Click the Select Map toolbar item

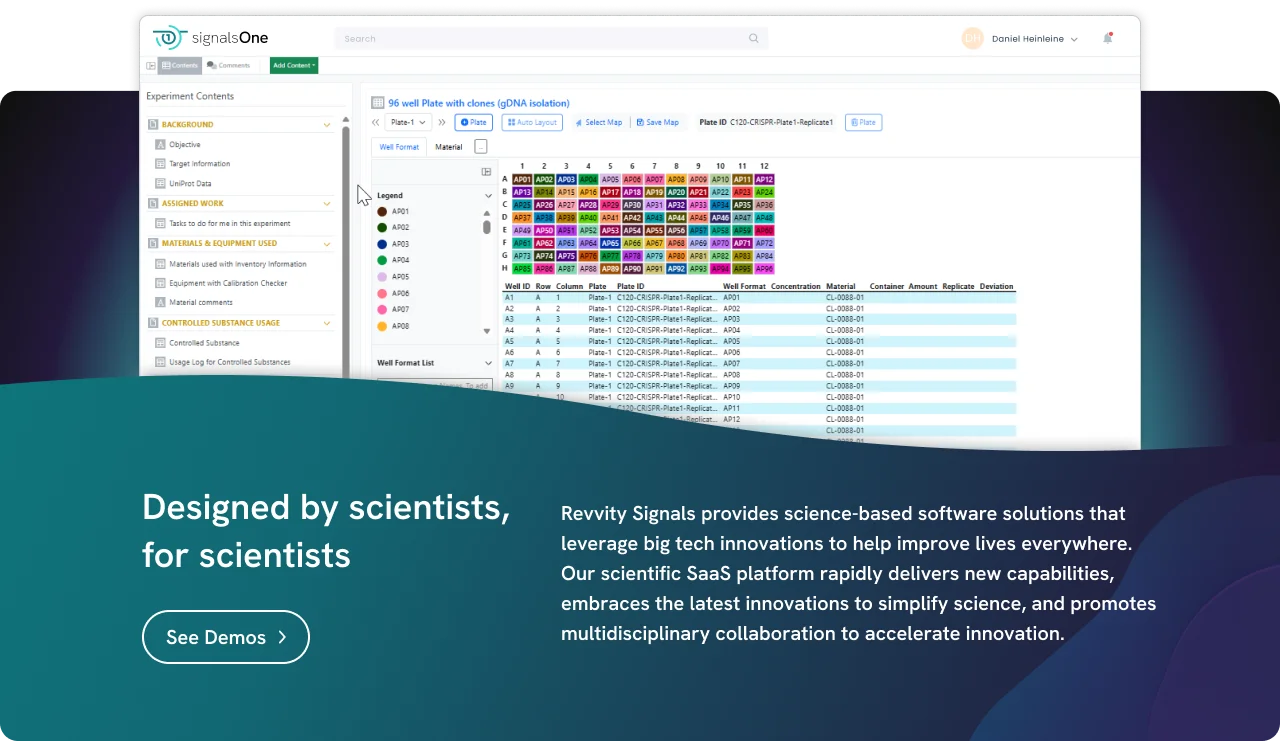point(598,123)
